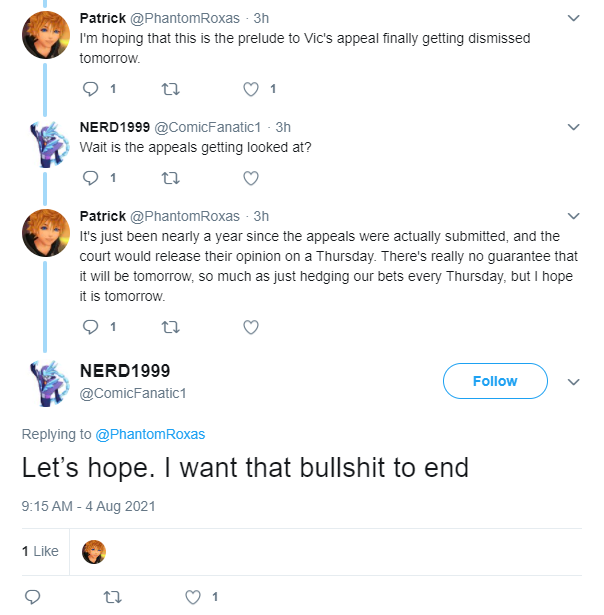Follow NERD1999
Screen dimensions: 604x615
pos(495,381)
